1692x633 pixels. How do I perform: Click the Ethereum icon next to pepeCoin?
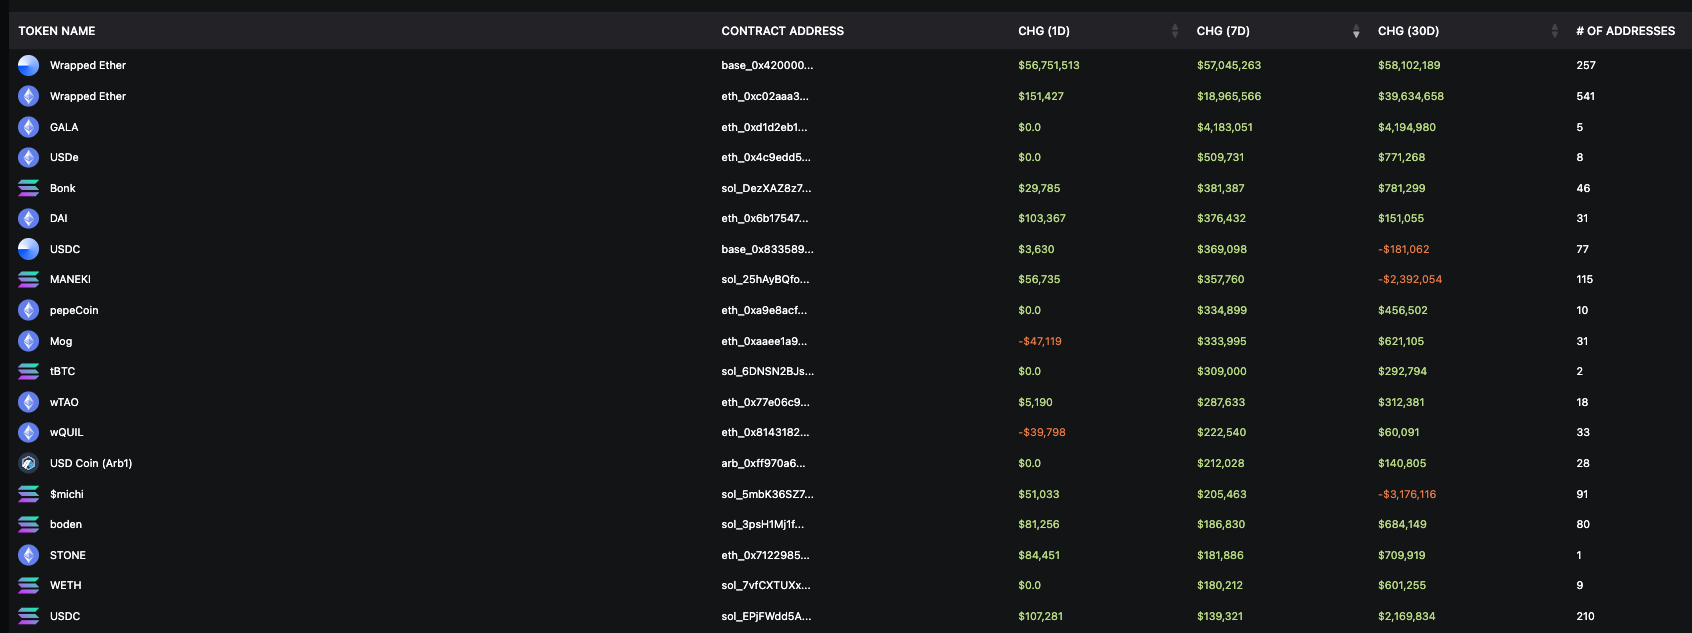coord(29,310)
